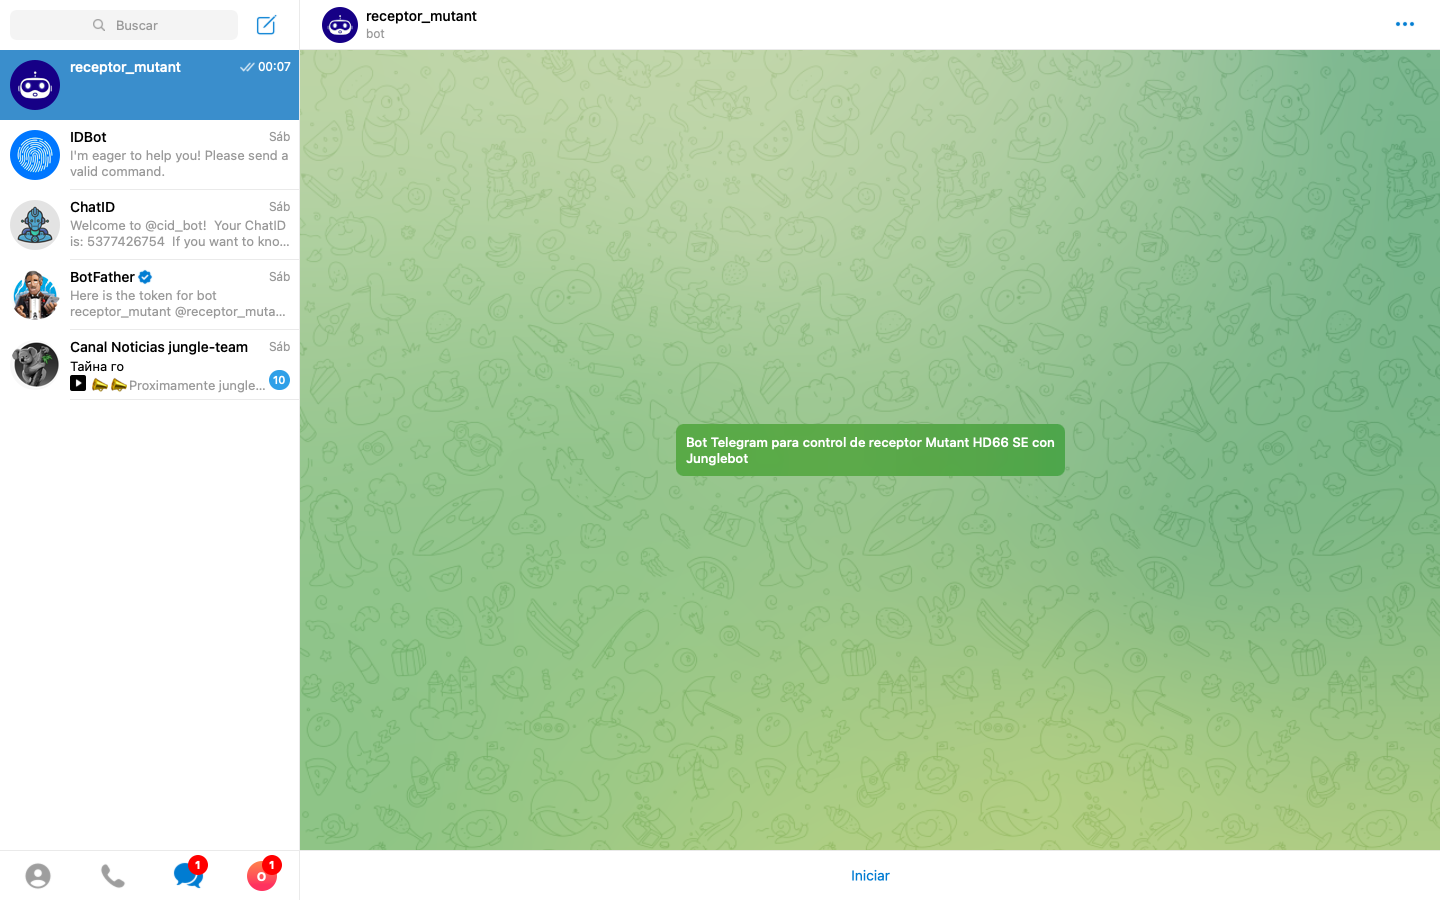Image resolution: width=1440 pixels, height=900 pixels.
Task: Open the IDBot chat
Action: pyautogui.click(x=179, y=154)
